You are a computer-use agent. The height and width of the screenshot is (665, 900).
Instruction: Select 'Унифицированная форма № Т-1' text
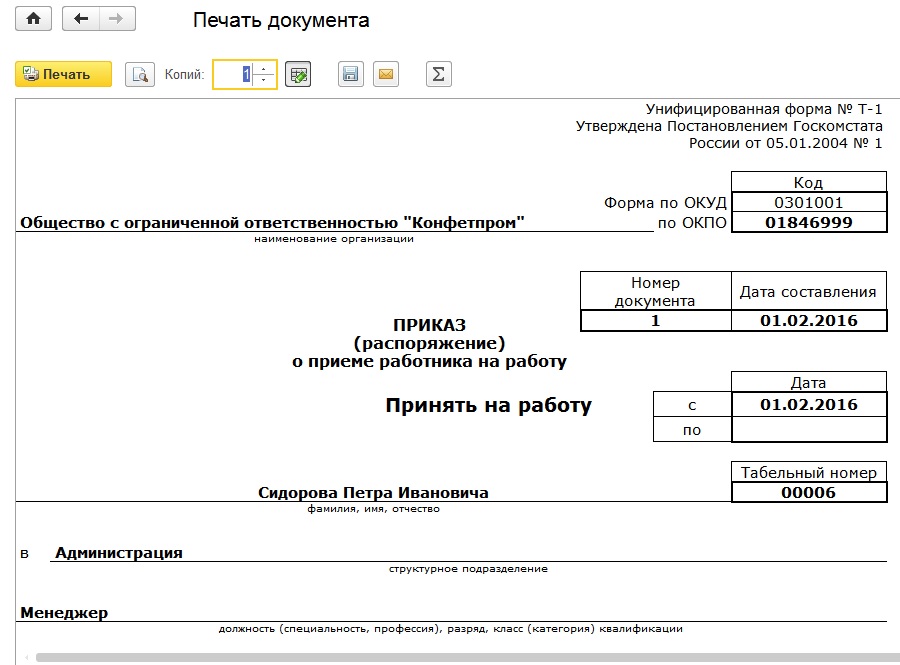click(764, 109)
